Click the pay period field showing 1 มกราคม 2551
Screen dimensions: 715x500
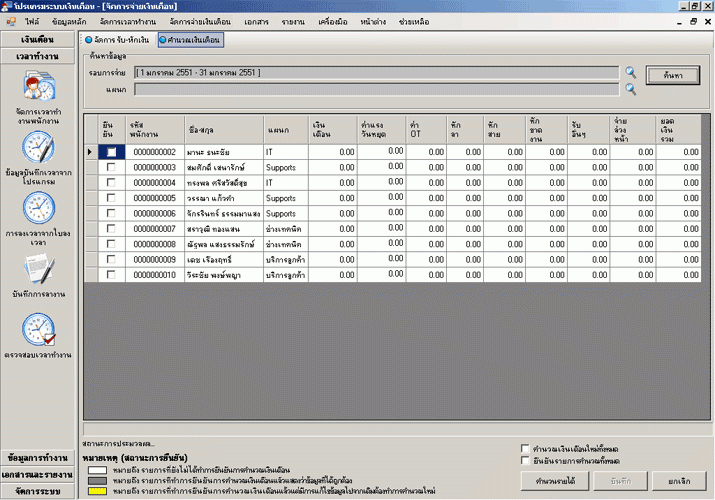[x=377, y=72]
